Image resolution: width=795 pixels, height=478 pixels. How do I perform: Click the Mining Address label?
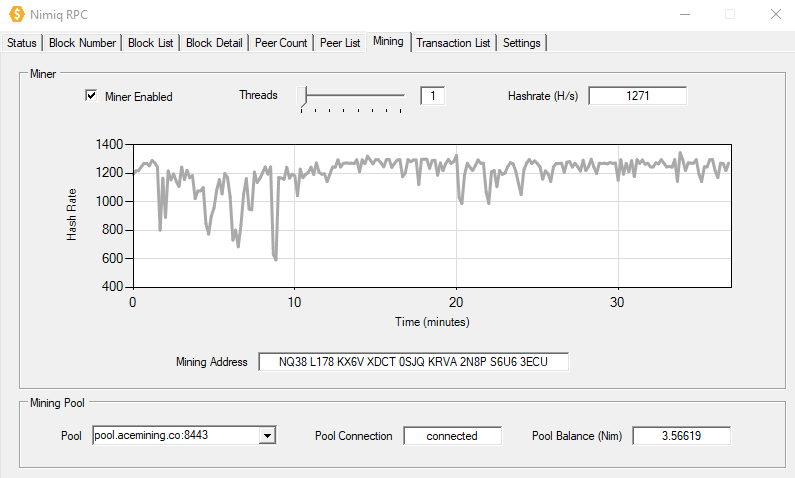point(211,362)
